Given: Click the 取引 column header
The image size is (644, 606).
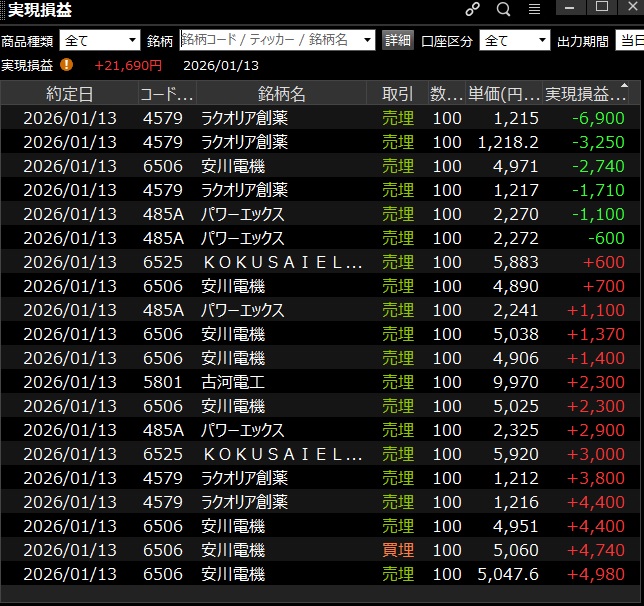Looking at the screenshot, I should (x=397, y=94).
